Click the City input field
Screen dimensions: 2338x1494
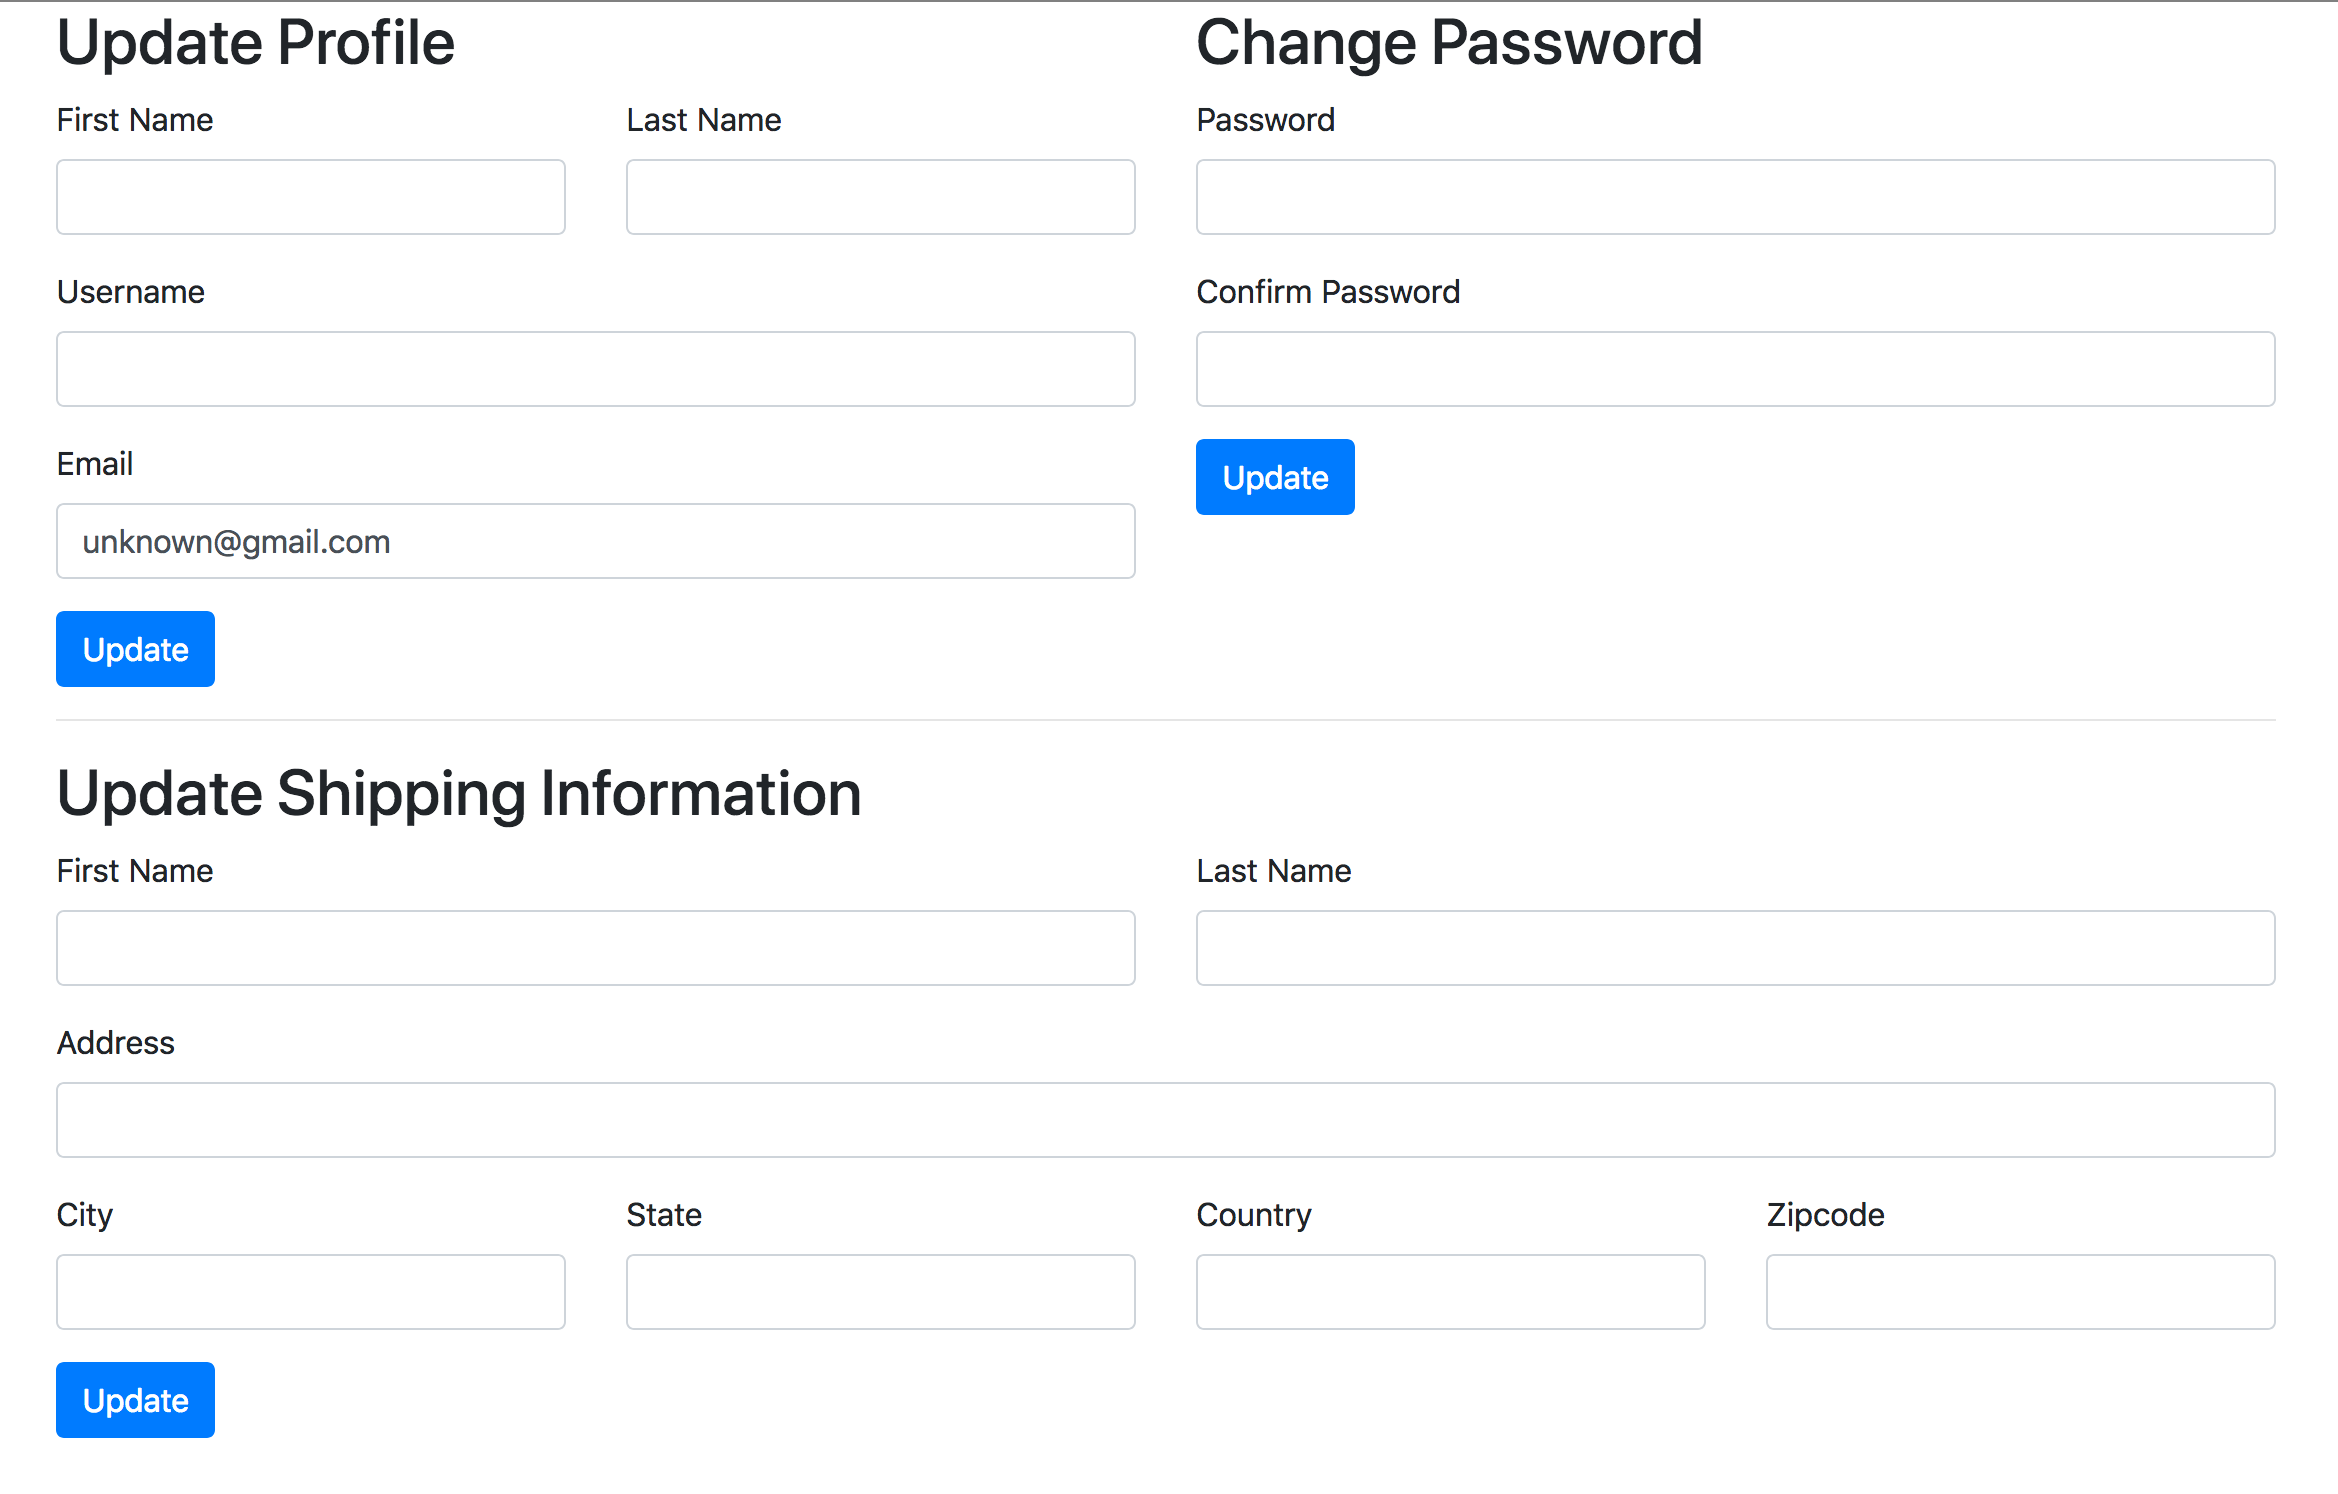click(x=311, y=1292)
